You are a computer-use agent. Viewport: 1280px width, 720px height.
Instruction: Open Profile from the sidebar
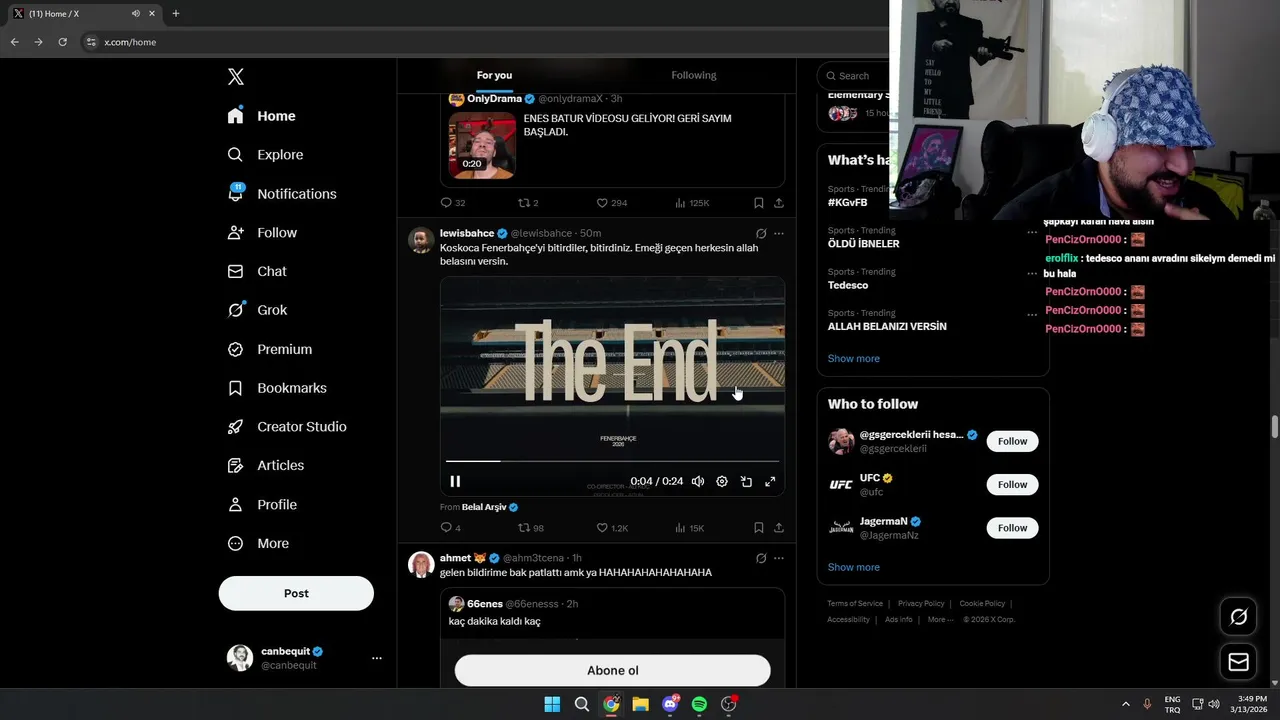pos(262,505)
